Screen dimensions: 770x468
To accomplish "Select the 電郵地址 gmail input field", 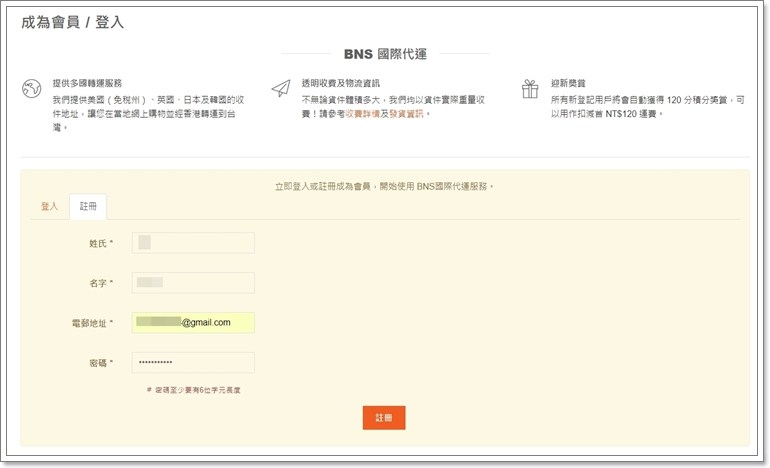I will (x=193, y=322).
